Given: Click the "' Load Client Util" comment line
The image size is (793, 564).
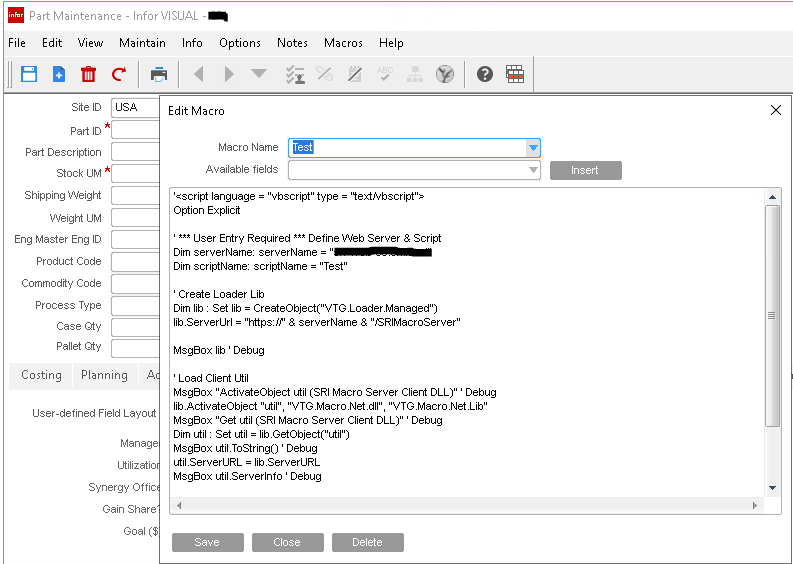Looking at the screenshot, I should point(211,378).
